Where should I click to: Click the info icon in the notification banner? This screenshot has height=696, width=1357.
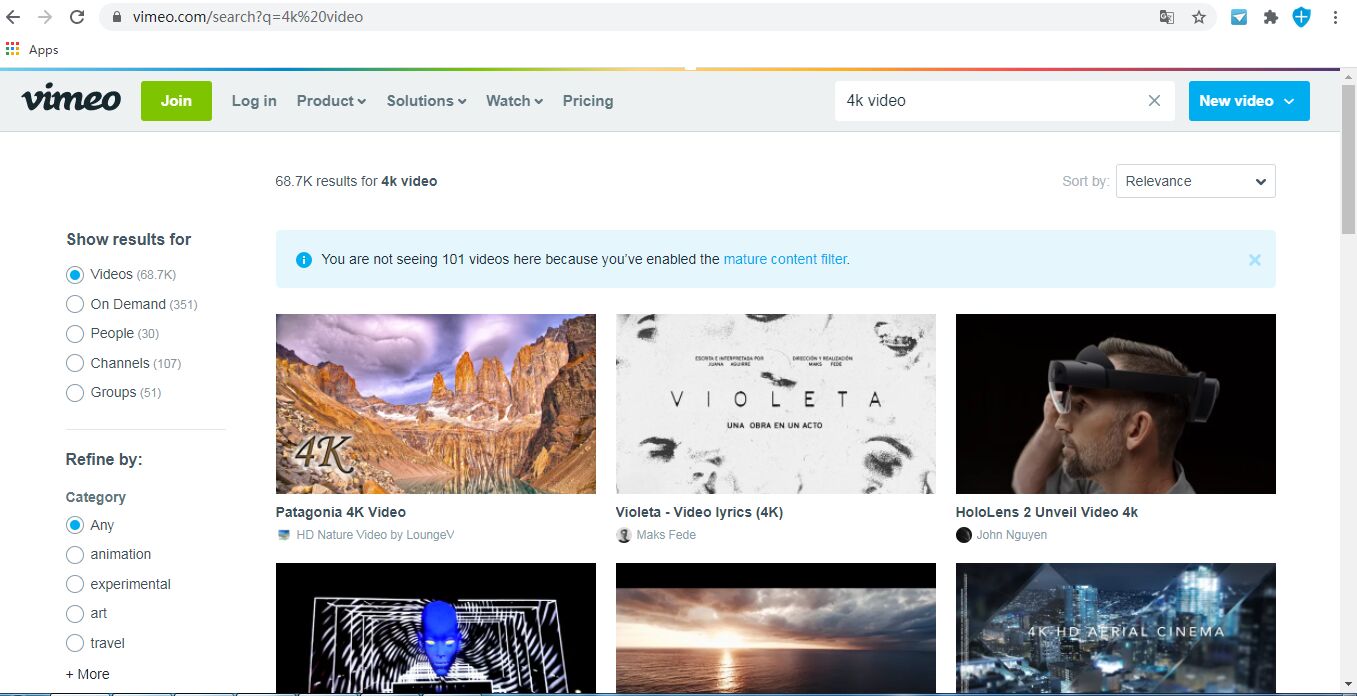[303, 259]
